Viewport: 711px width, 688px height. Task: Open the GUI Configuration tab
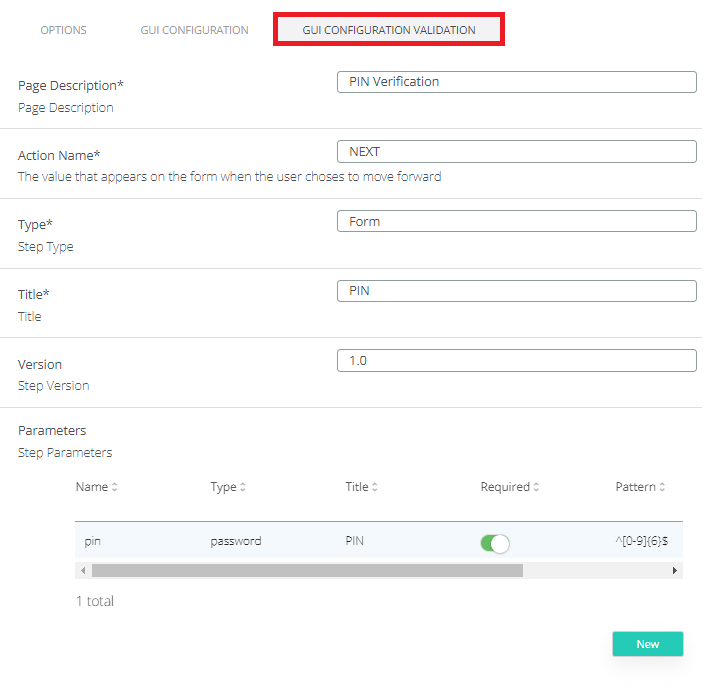[194, 30]
